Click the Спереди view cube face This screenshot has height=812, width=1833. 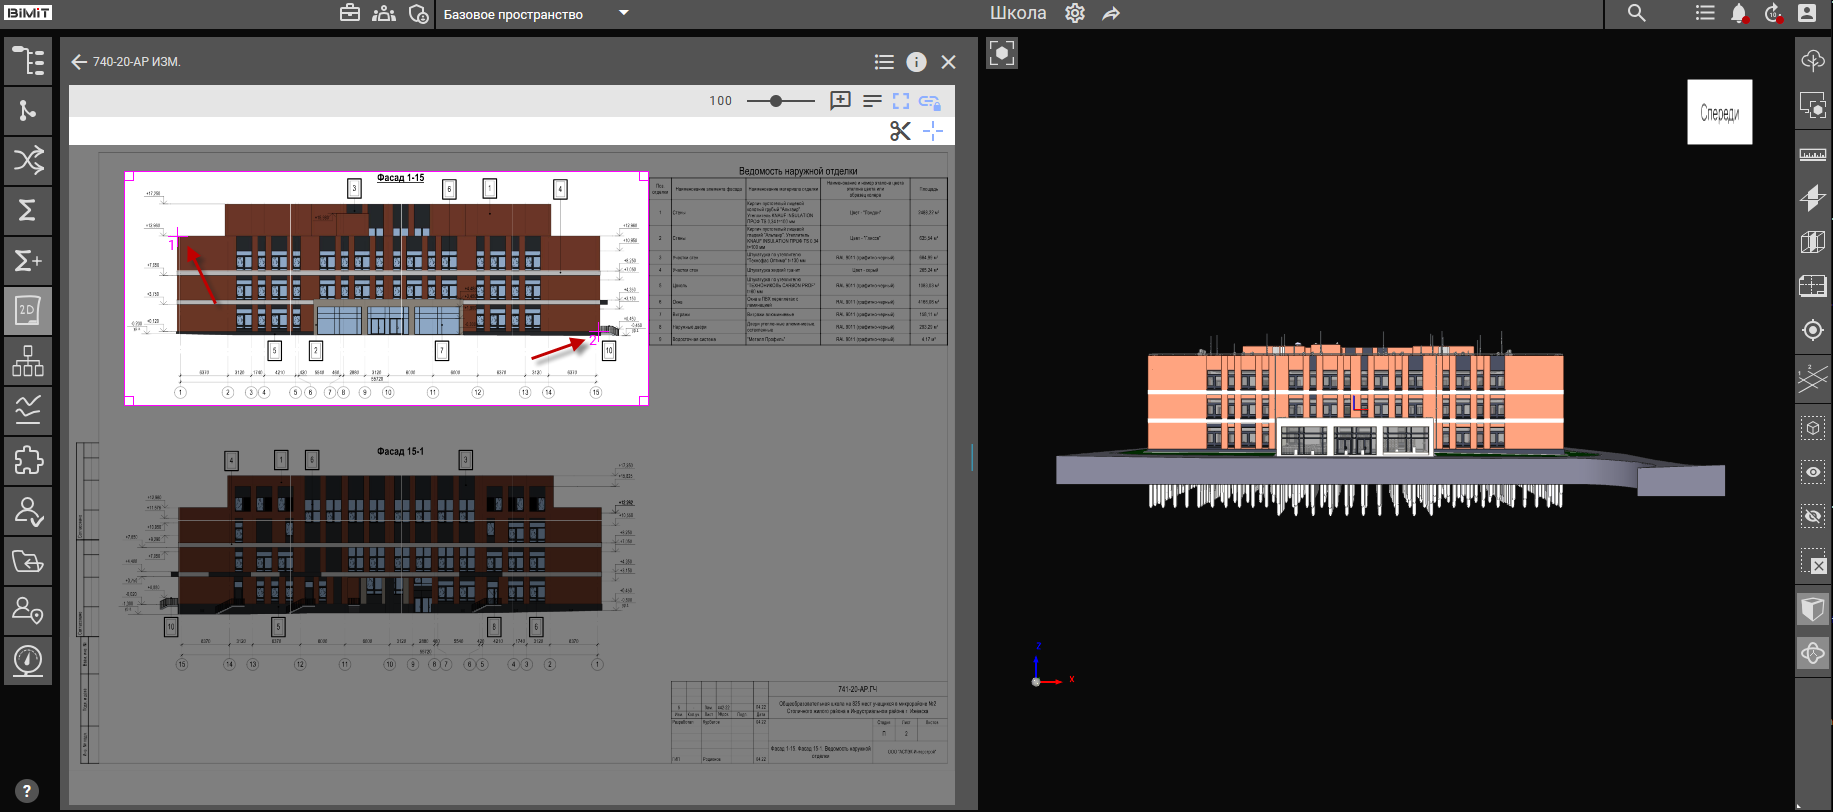tap(1719, 112)
